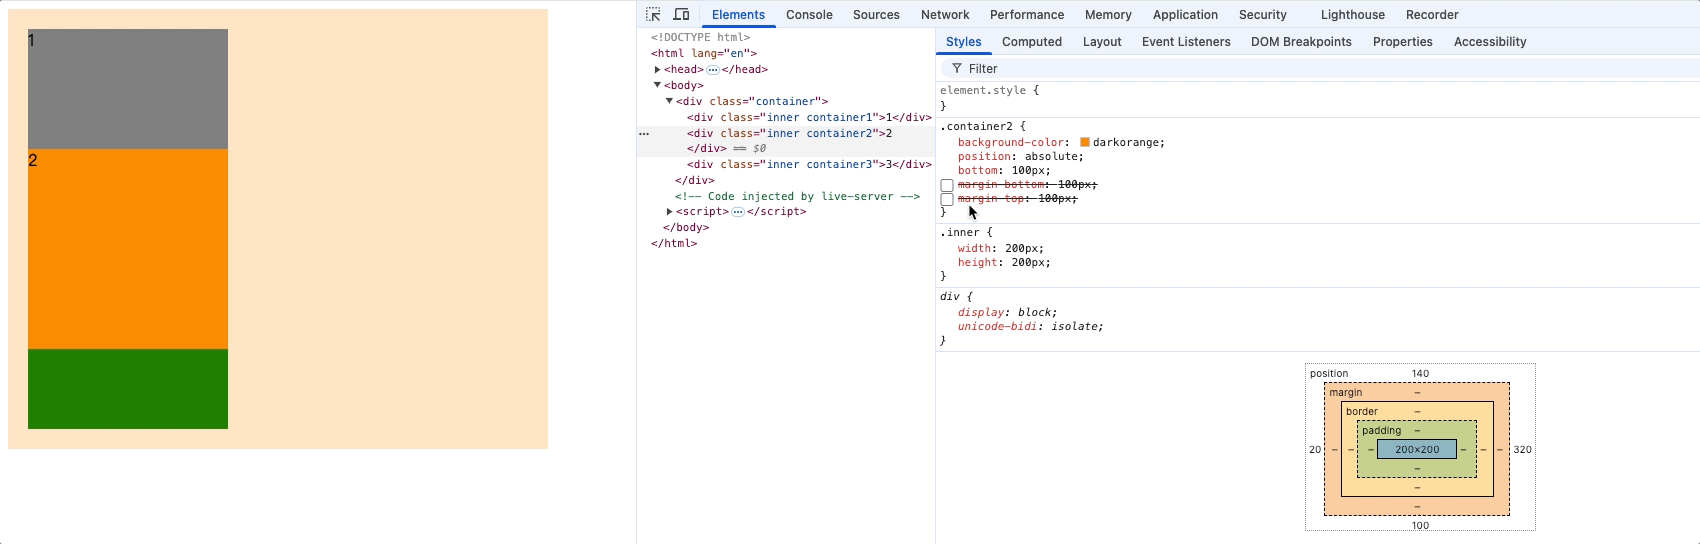Select the live-server comment node

click(x=797, y=196)
